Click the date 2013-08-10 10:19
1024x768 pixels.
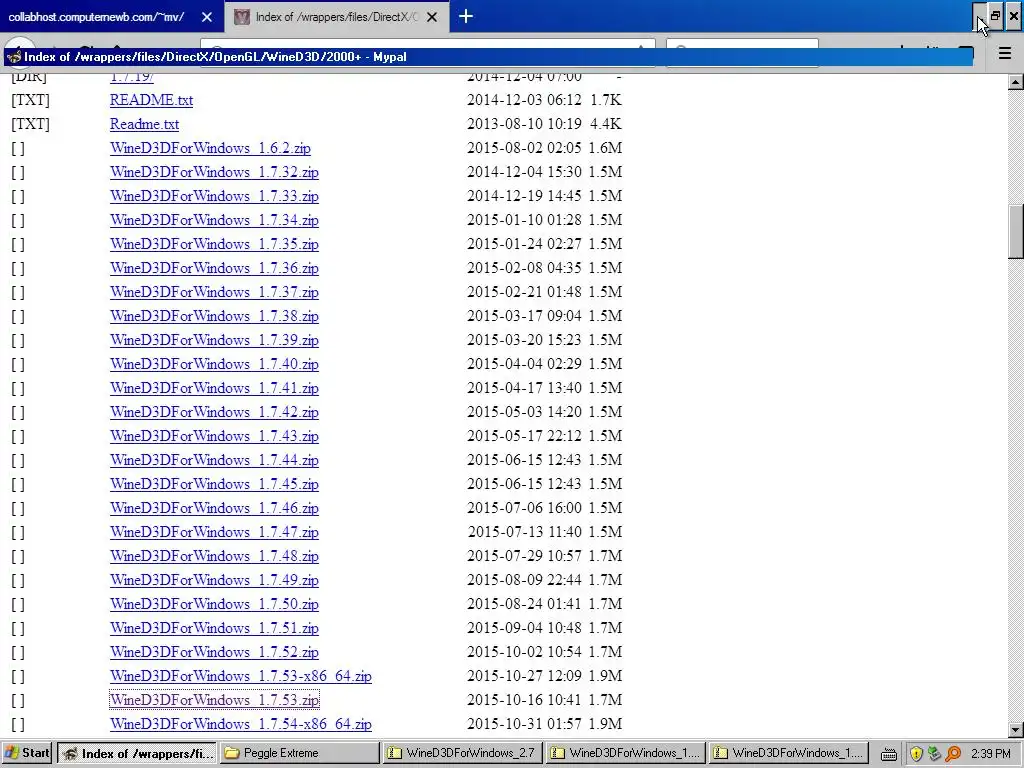[524, 124]
